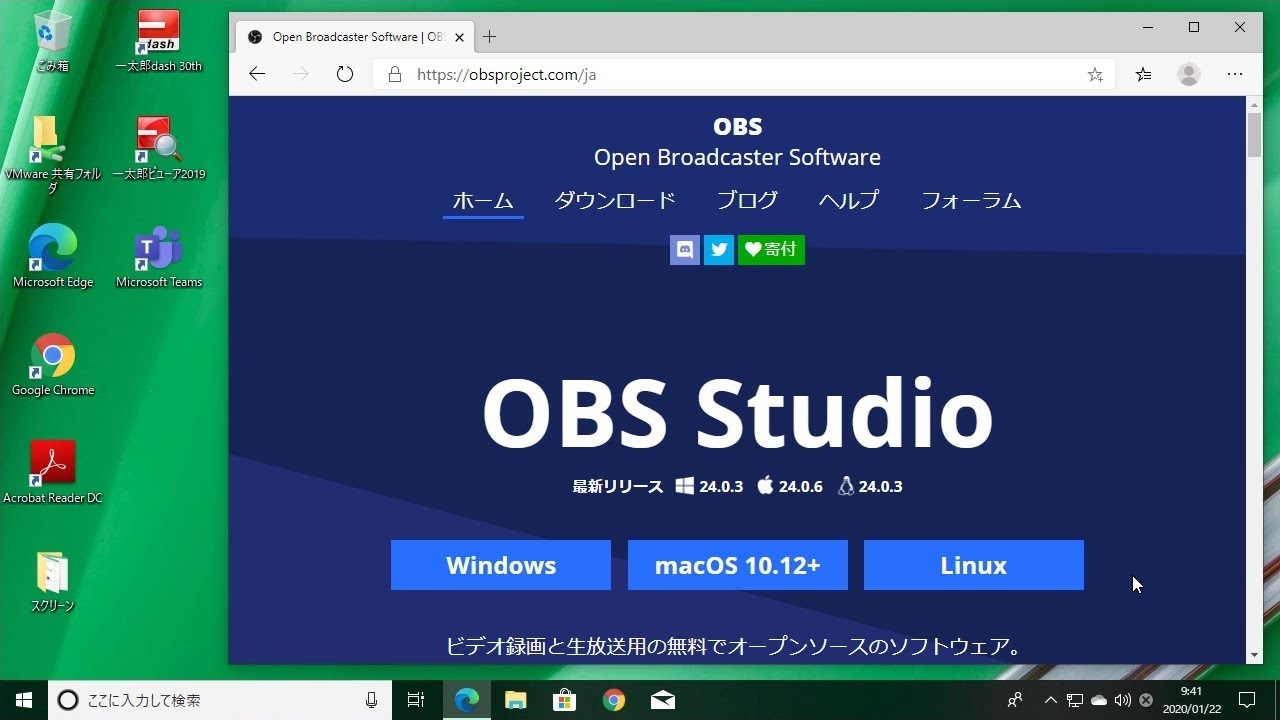The width and height of the screenshot is (1280, 720).
Task: Go to the ホーム nav item
Action: point(483,200)
